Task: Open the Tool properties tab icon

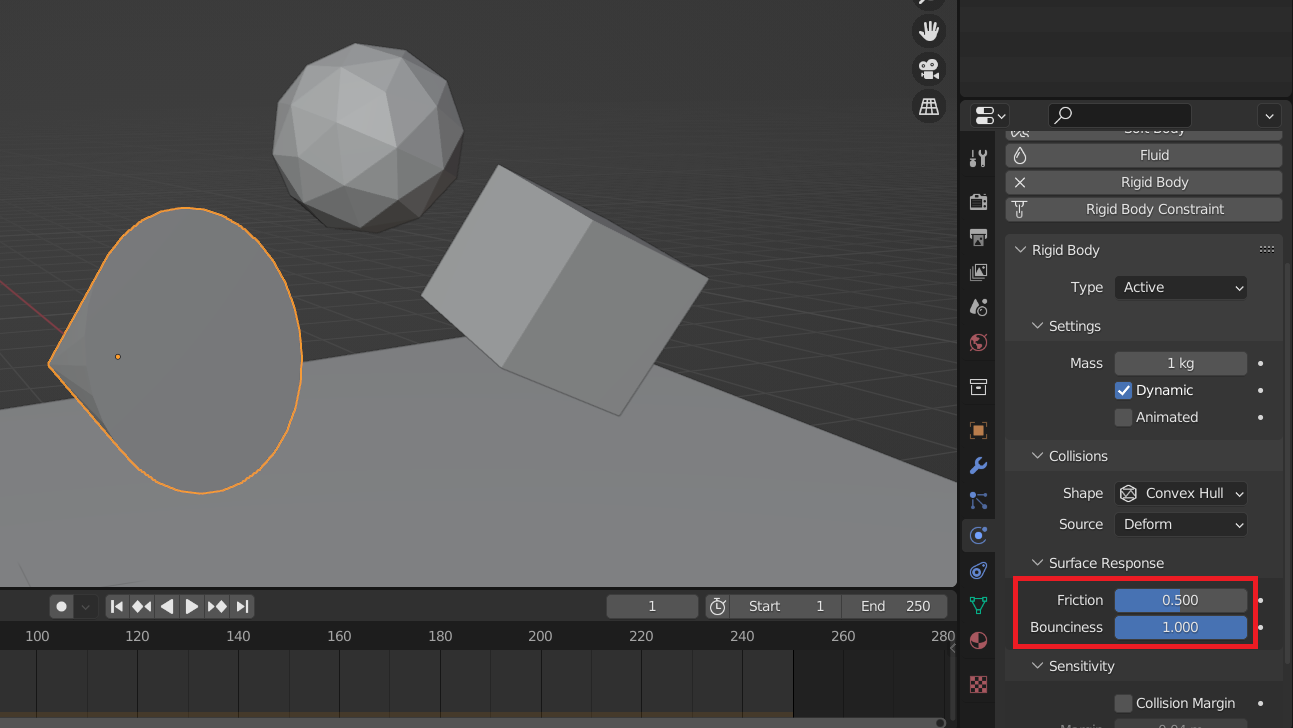Action: click(978, 158)
